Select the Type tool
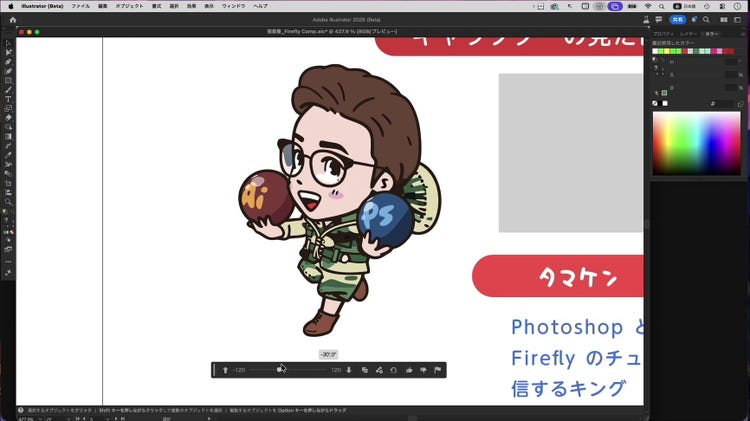This screenshot has height=421, width=750. (x=8, y=99)
